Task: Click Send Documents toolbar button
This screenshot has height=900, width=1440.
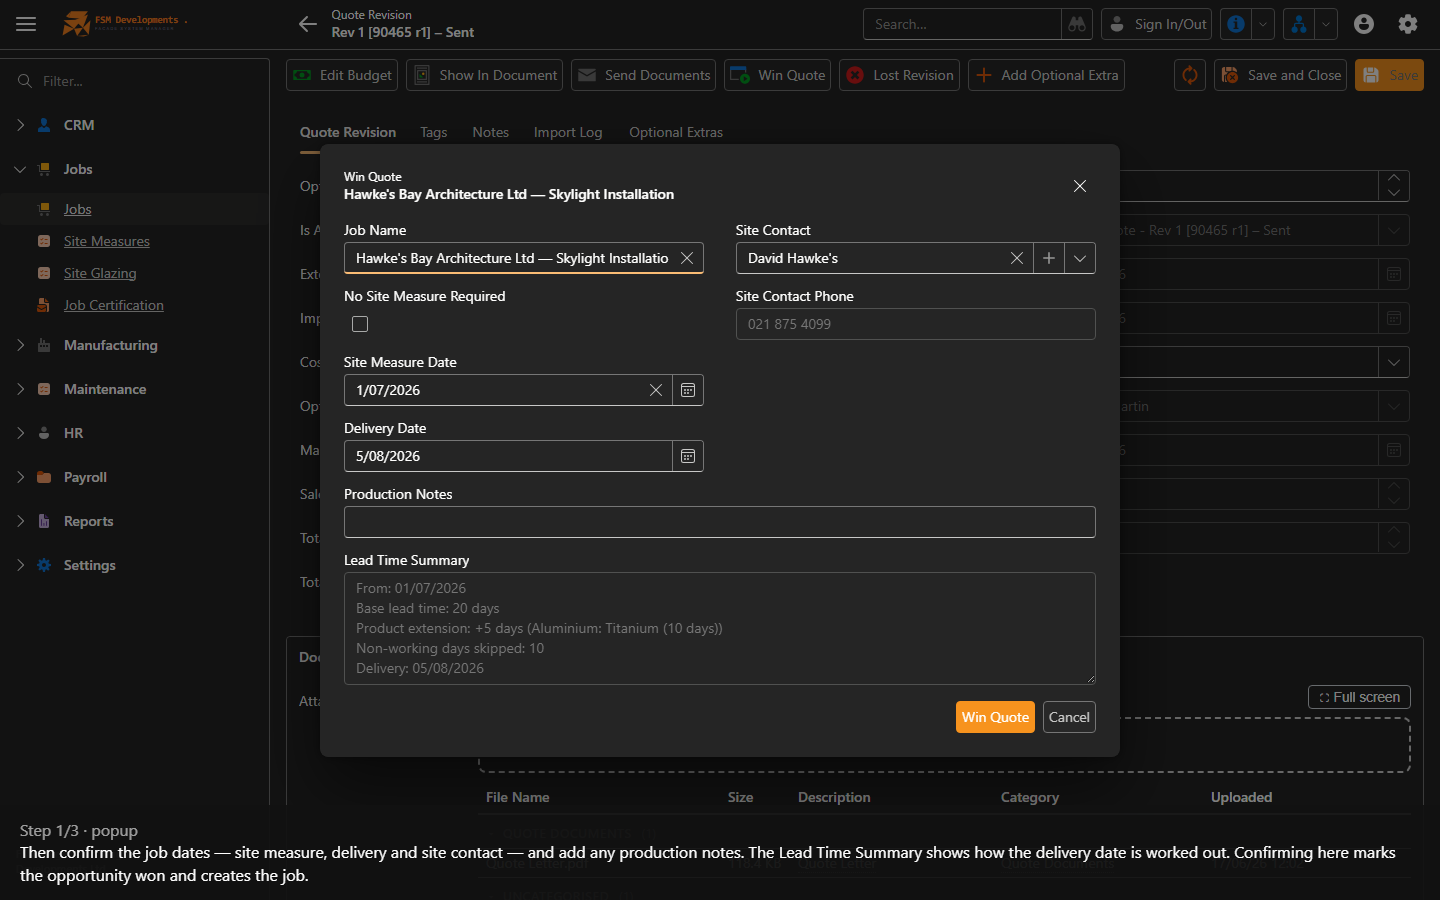Action: pyautogui.click(x=644, y=75)
